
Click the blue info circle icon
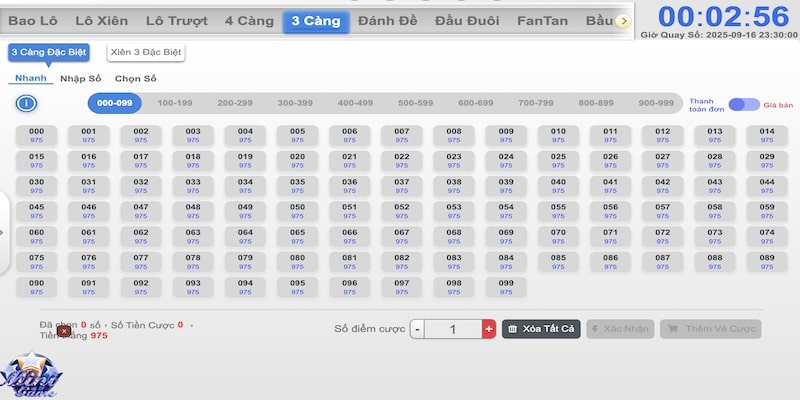pyautogui.click(x=26, y=103)
